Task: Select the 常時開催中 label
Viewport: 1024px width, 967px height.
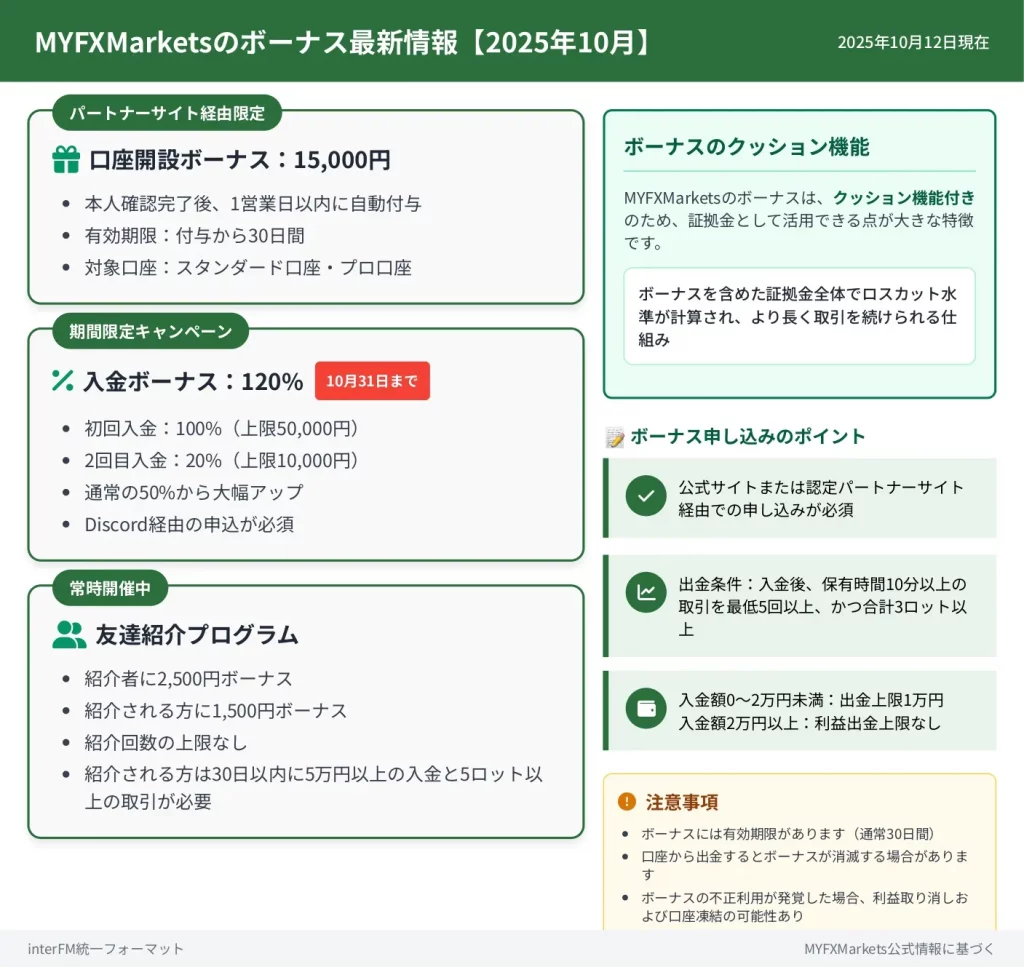Action: tap(110, 588)
